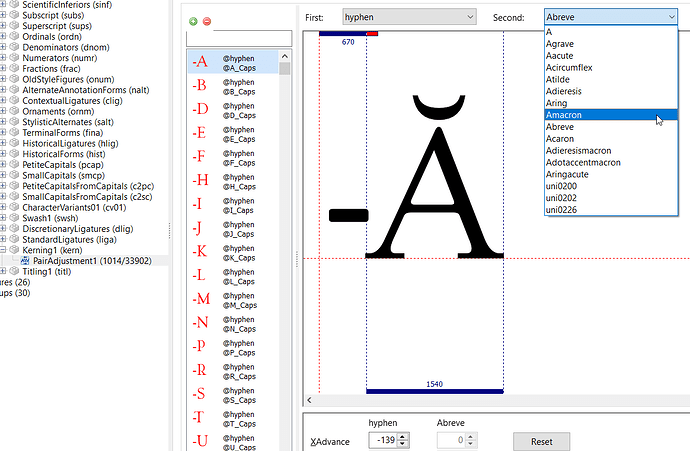Choose Aringacute from the Second list
690x451 pixels.
[x=611, y=174]
